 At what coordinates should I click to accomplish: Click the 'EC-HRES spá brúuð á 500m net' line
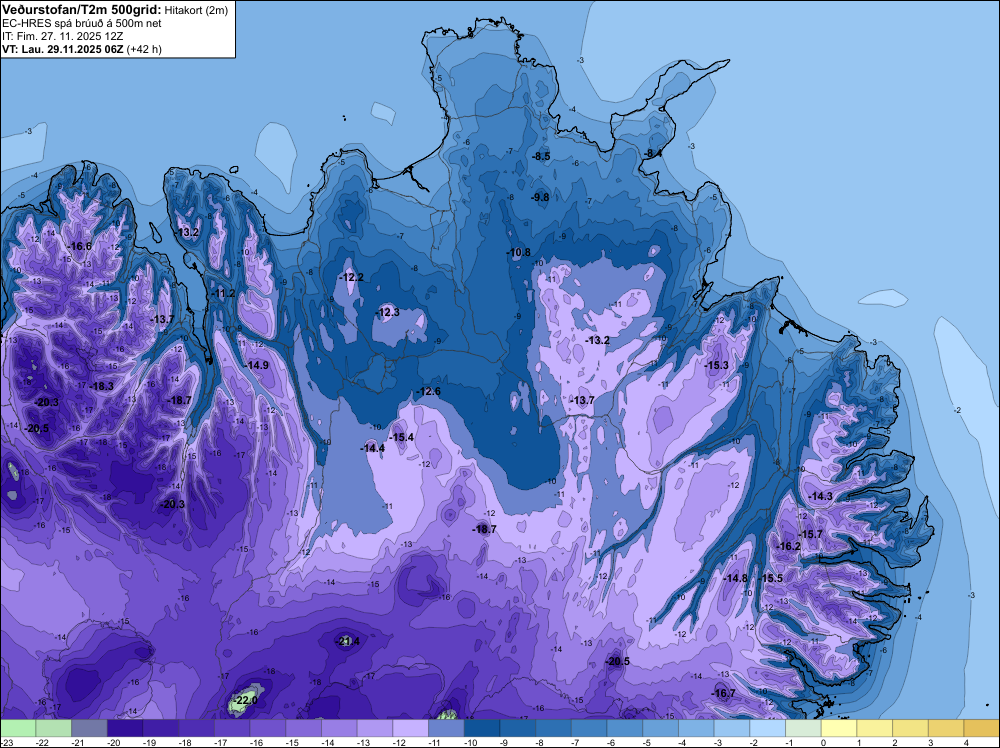pos(82,24)
